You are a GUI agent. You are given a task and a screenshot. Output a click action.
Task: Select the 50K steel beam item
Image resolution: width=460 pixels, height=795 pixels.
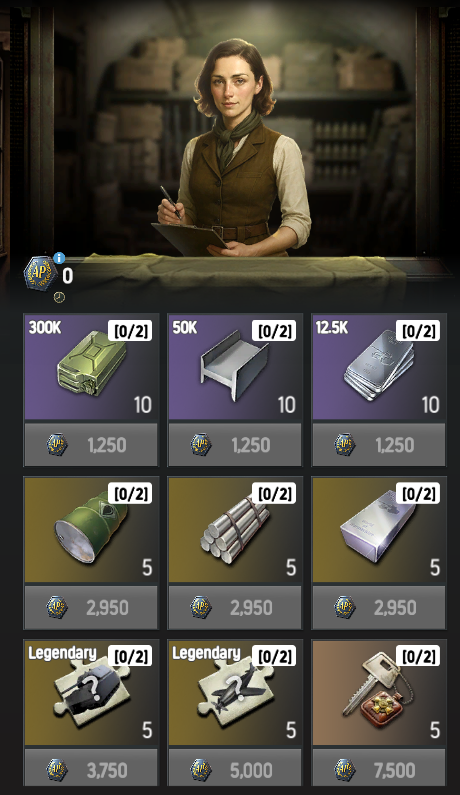coord(235,367)
